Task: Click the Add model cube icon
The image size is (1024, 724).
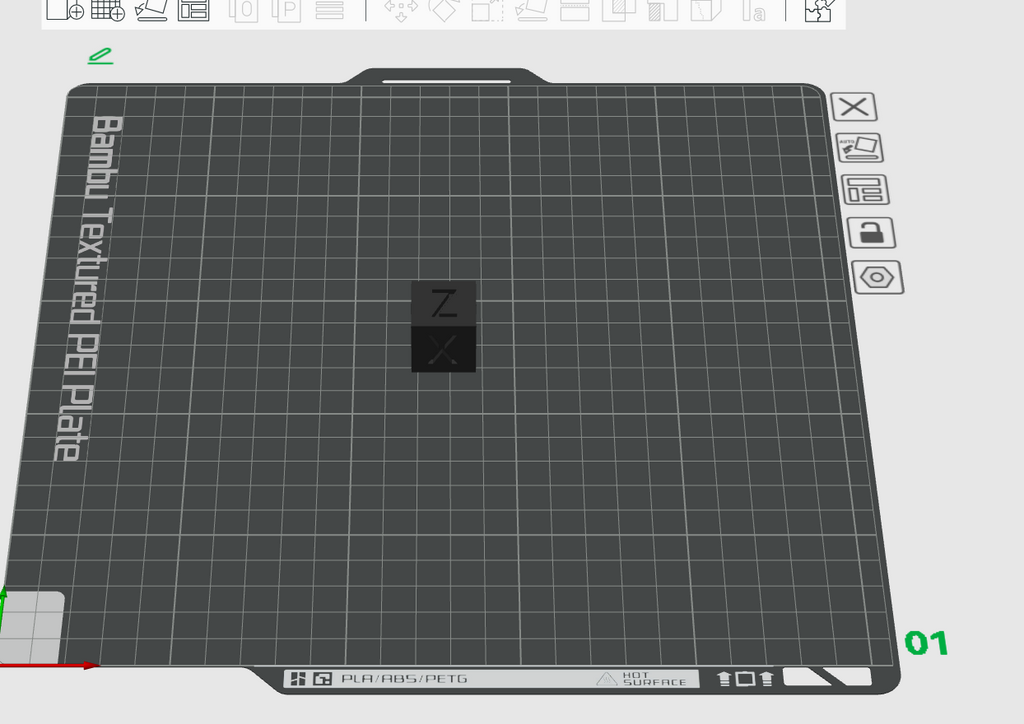Action: [x=65, y=9]
